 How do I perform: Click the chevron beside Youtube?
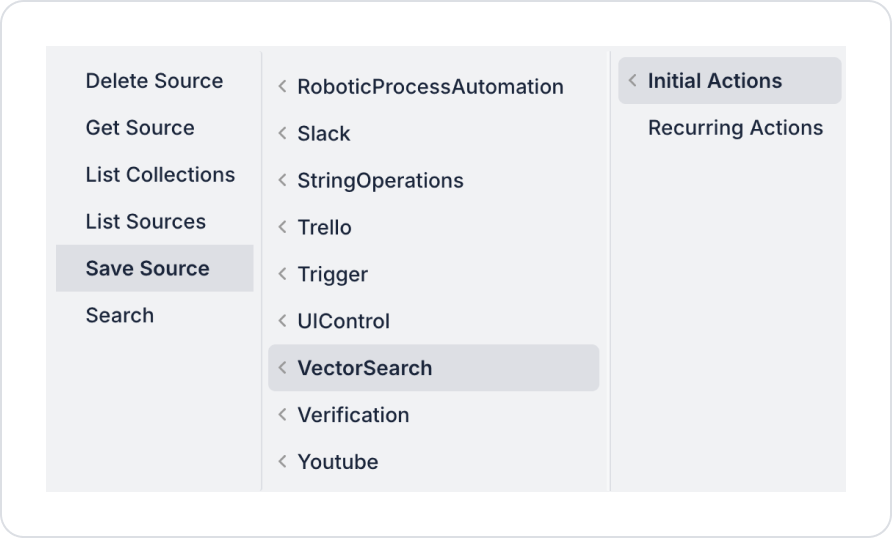[x=283, y=462]
